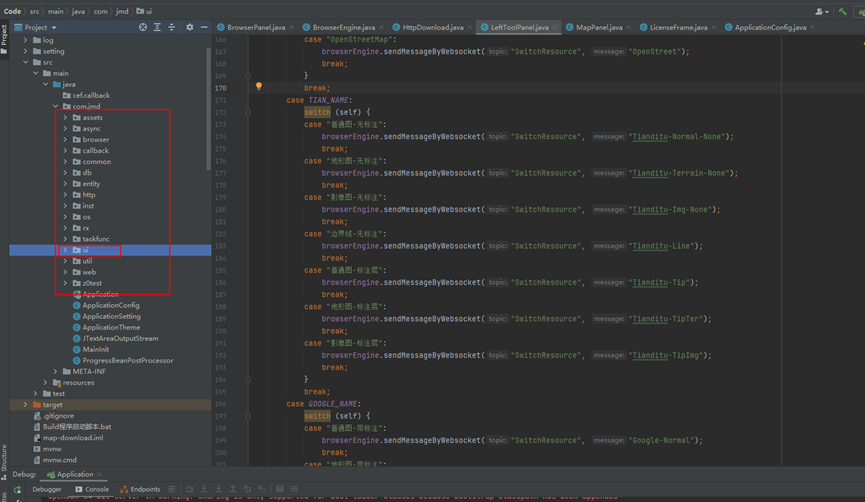Toggle the Project tool window side button
This screenshot has height=502, width=865.
4,39
